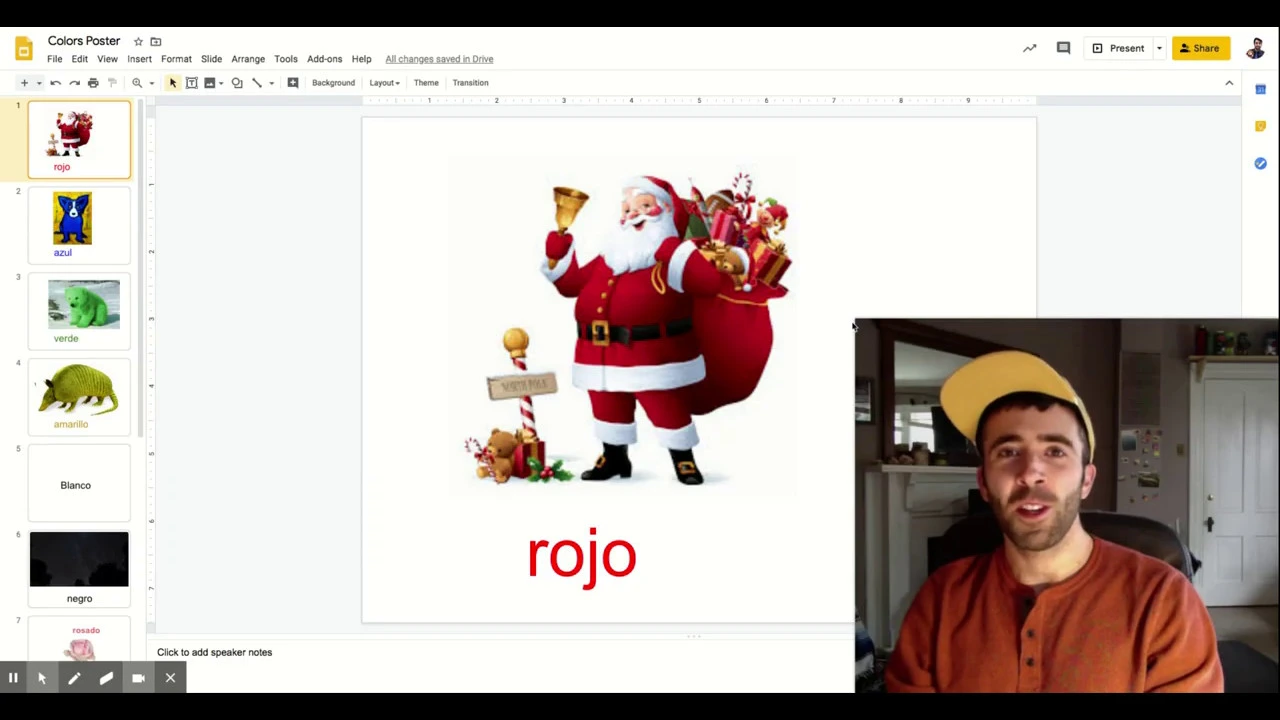Click the Transition button

(x=470, y=83)
